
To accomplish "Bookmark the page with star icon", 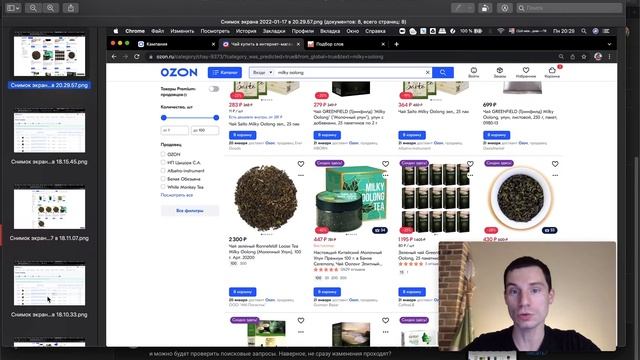I will 584,57.
